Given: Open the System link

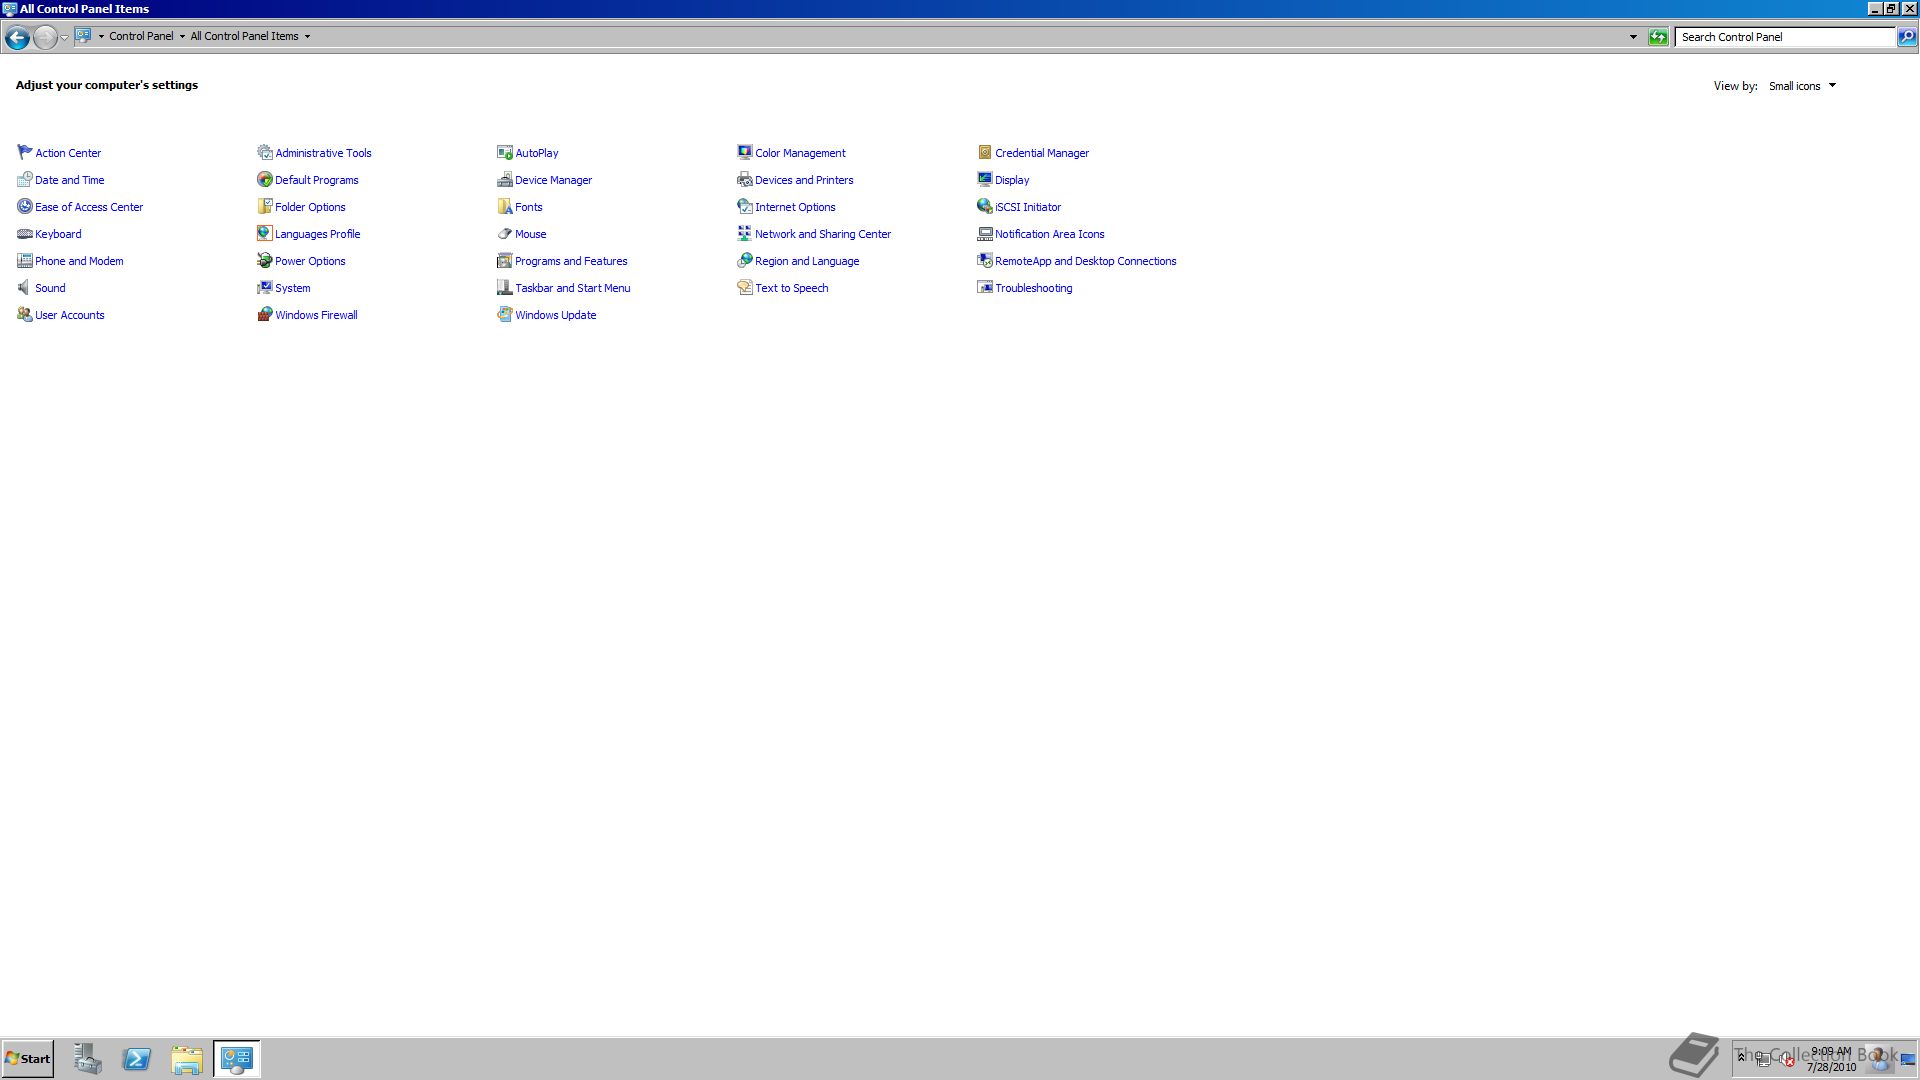Looking at the screenshot, I should click(292, 288).
